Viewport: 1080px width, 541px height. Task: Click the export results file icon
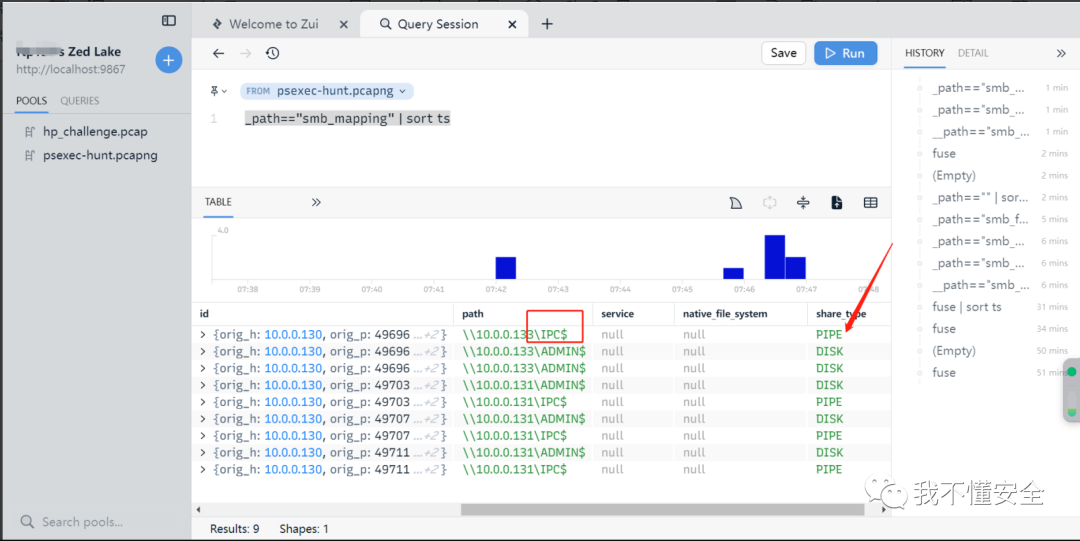837,203
